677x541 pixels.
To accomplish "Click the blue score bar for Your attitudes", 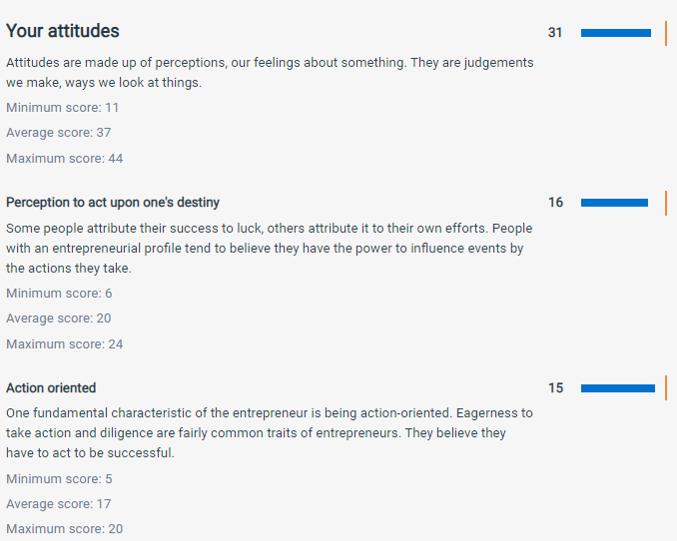I will 615,33.
